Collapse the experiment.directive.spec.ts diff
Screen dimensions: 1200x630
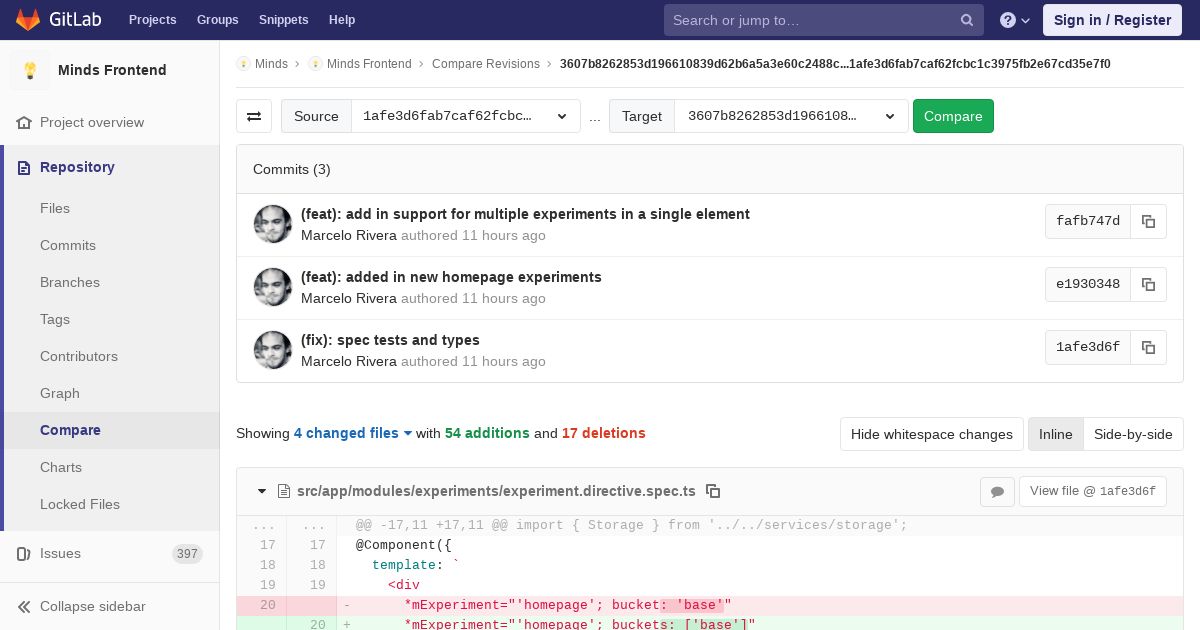262,491
